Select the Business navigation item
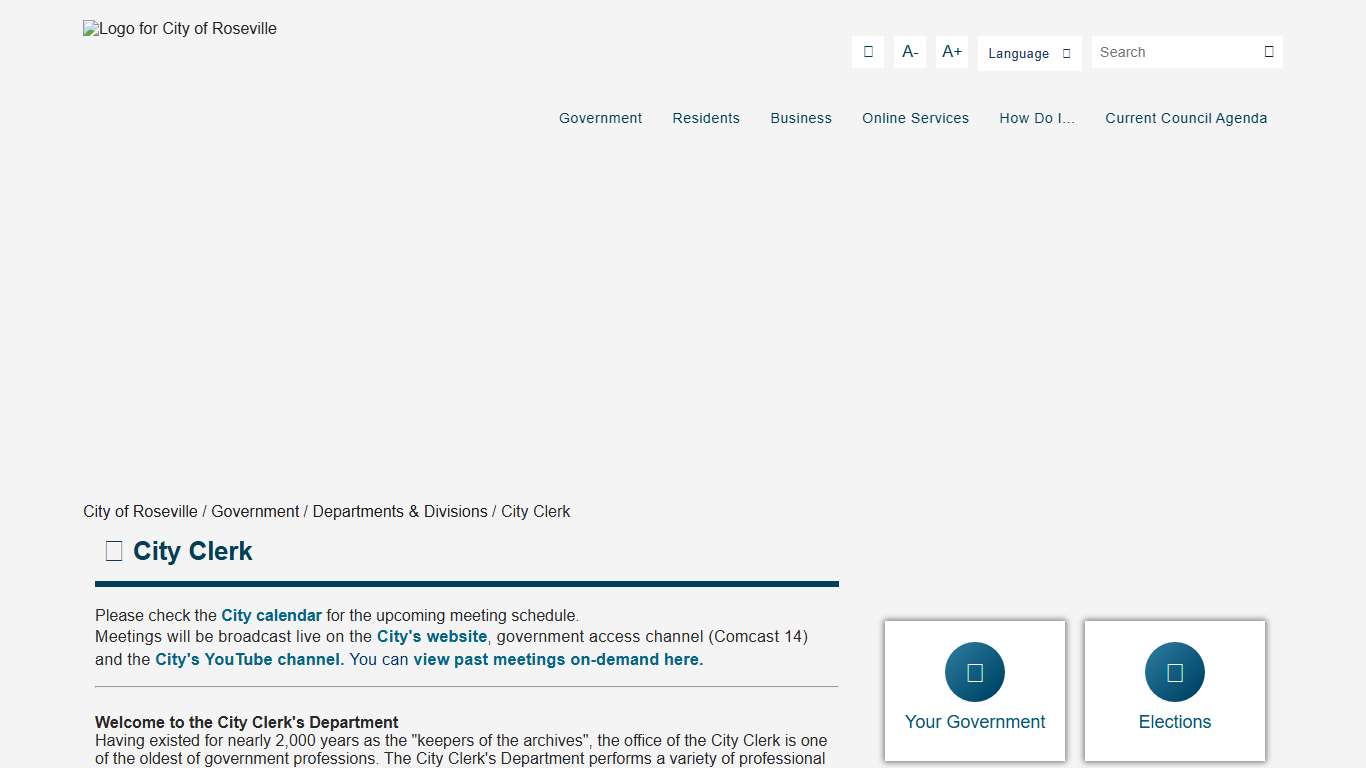Viewport: 1366px width, 768px height. pos(801,118)
